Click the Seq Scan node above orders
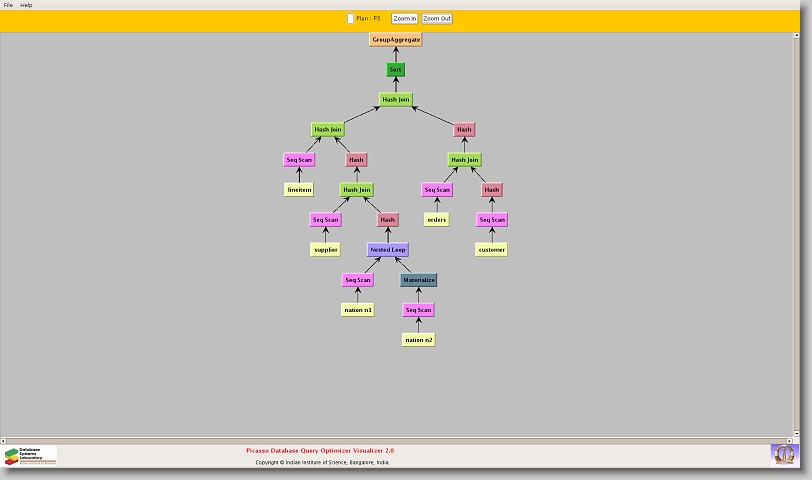The image size is (812, 480). pyautogui.click(x=437, y=190)
